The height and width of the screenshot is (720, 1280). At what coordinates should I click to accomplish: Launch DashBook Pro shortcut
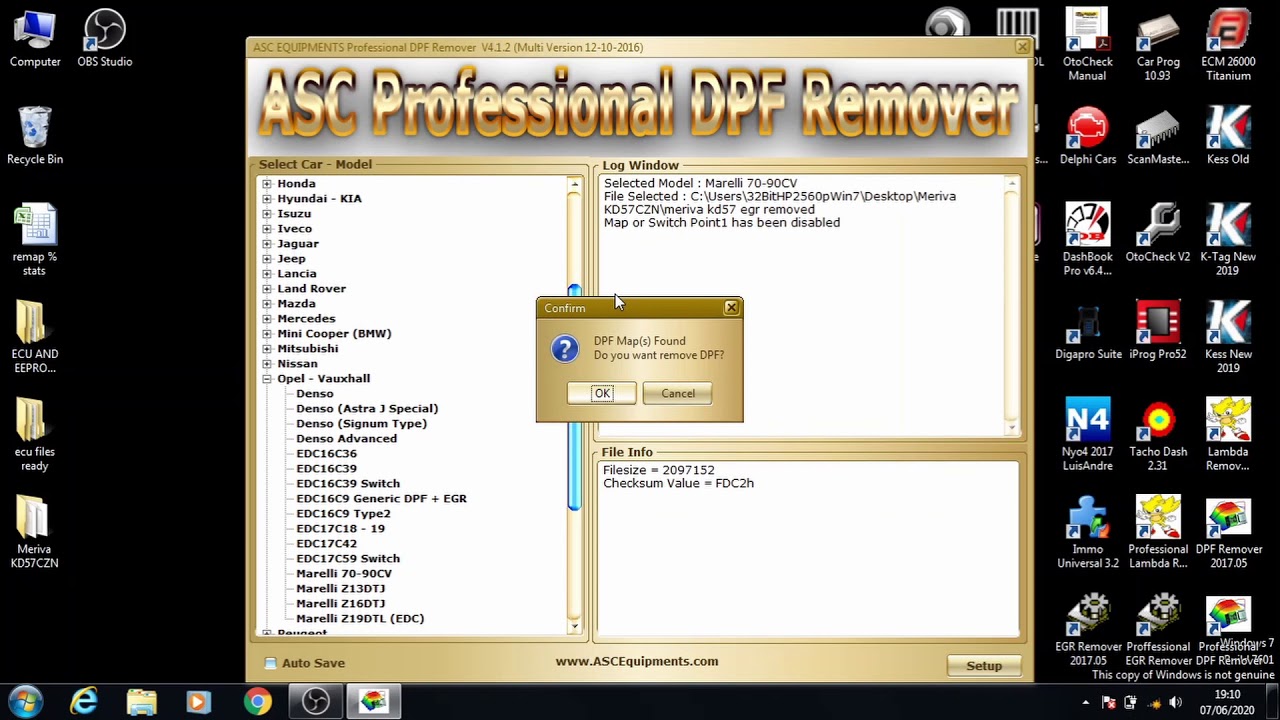coord(1087,240)
